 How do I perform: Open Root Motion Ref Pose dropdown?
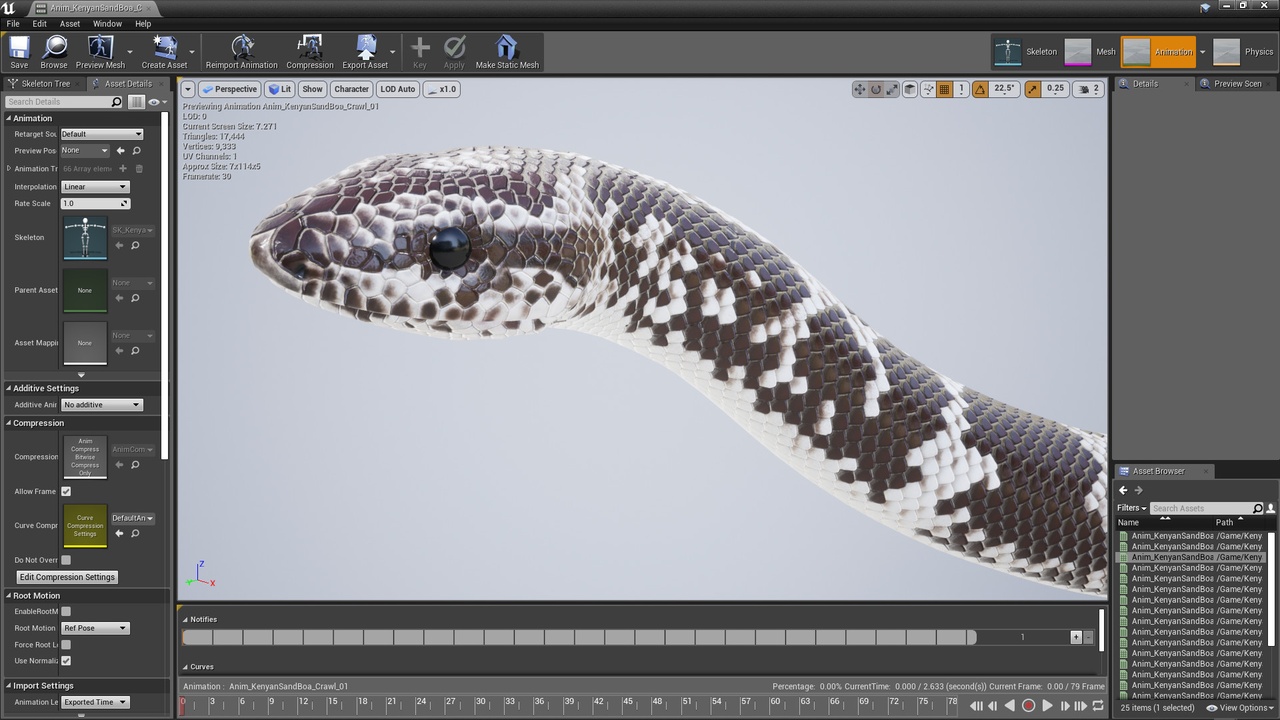(95, 628)
